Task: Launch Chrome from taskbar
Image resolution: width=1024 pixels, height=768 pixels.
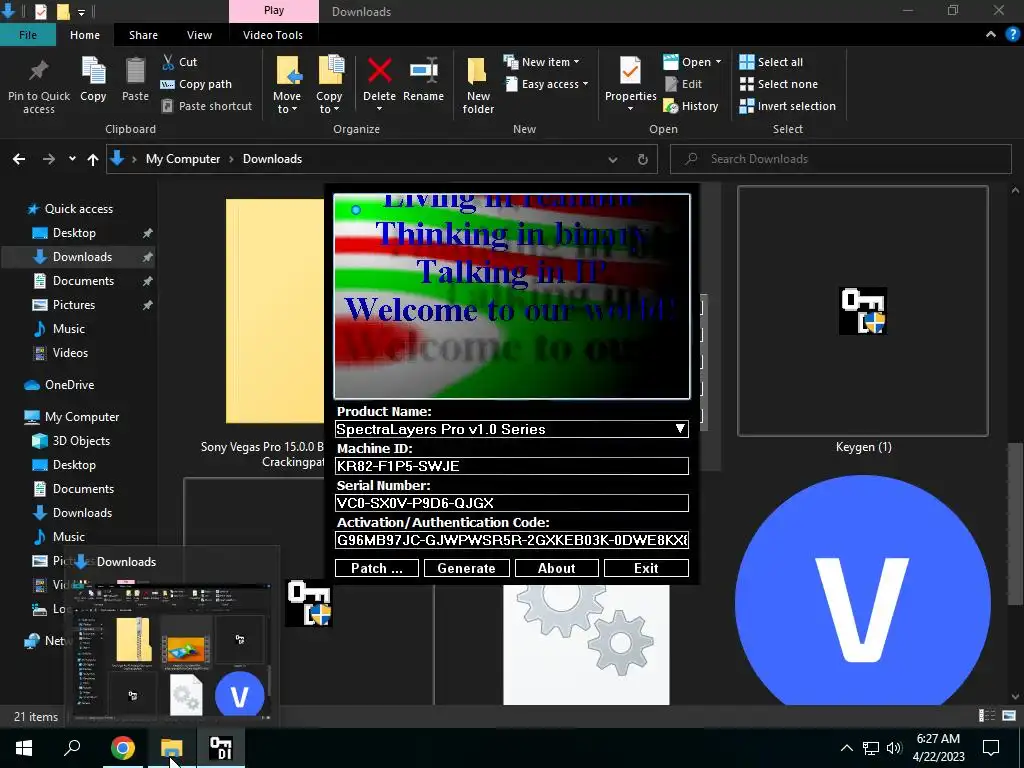Action: (x=122, y=748)
